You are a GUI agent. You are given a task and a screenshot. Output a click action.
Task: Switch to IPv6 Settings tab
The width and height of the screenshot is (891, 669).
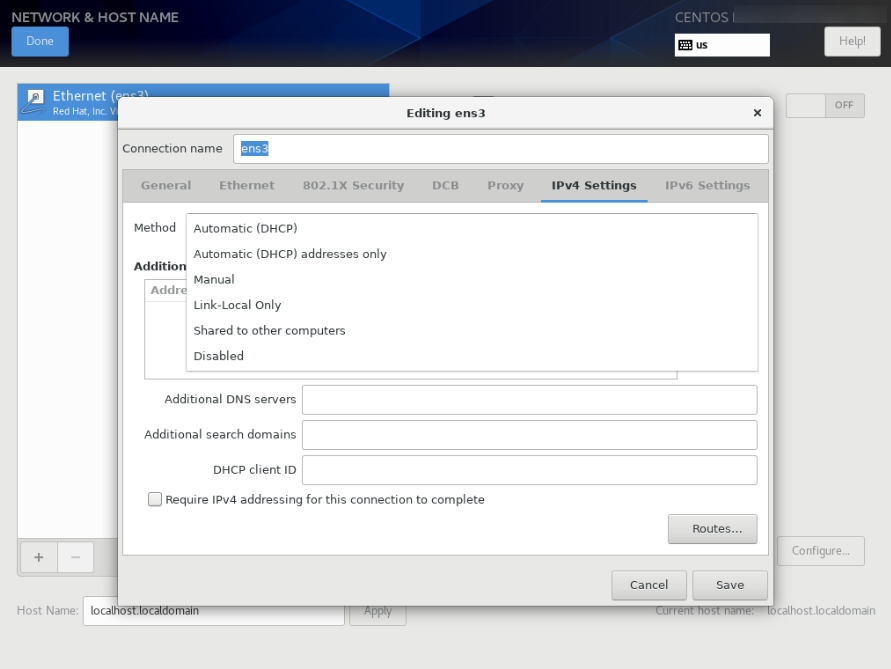[x=707, y=185]
